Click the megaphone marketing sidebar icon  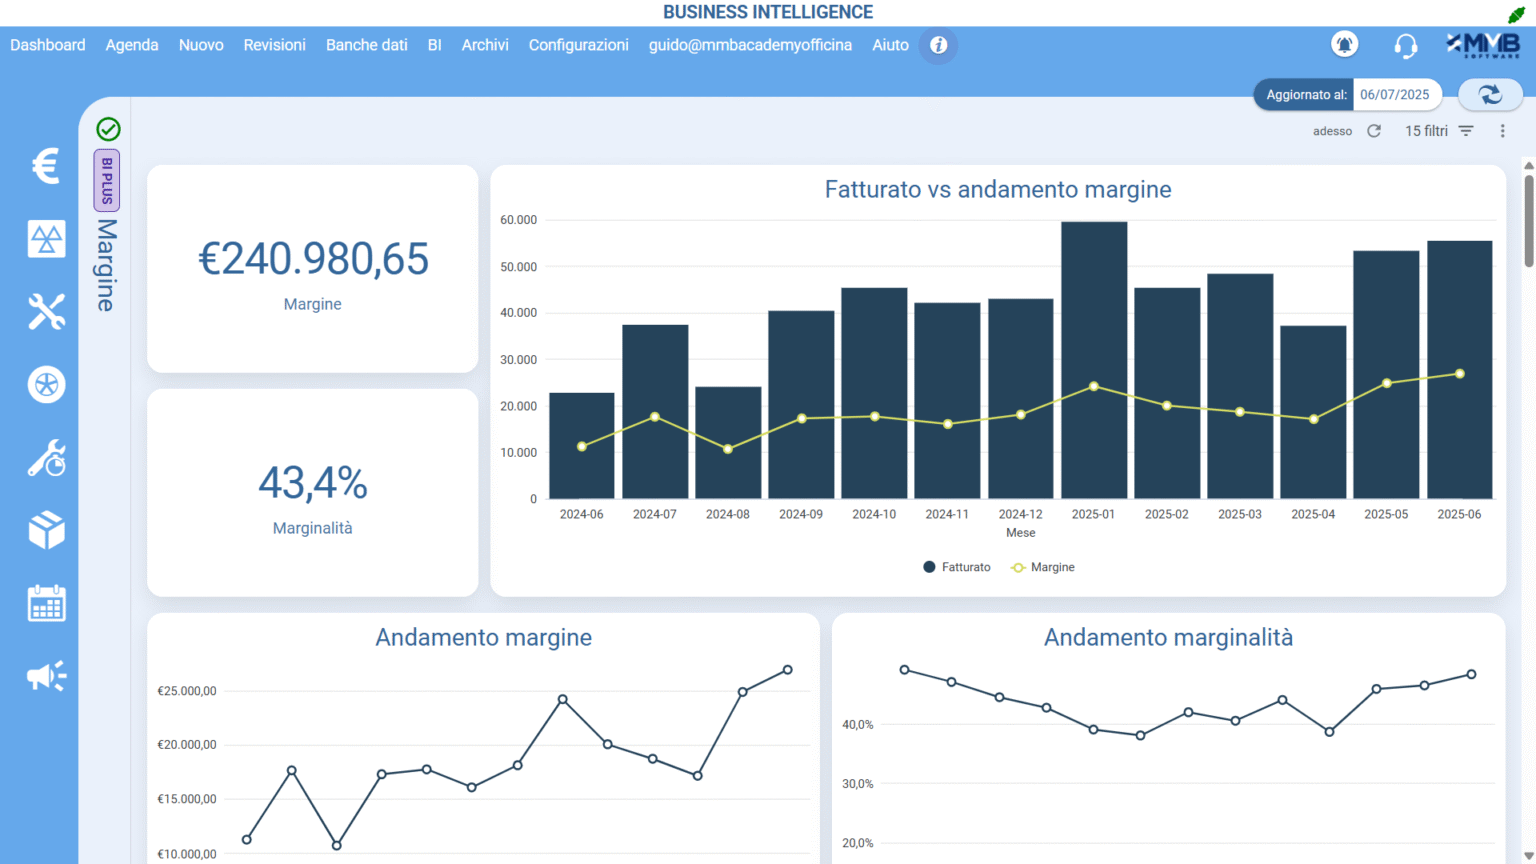coord(46,677)
